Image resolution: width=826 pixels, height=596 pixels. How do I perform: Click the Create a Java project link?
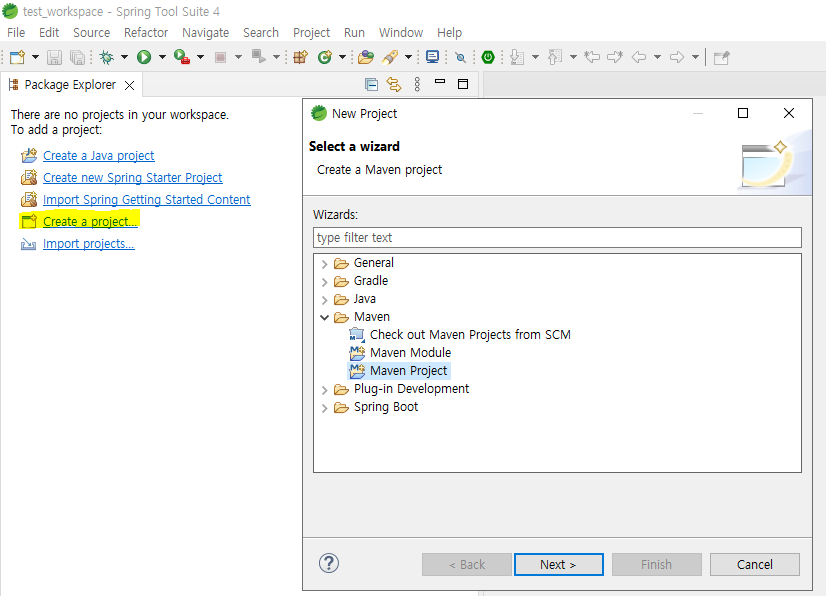[99, 156]
